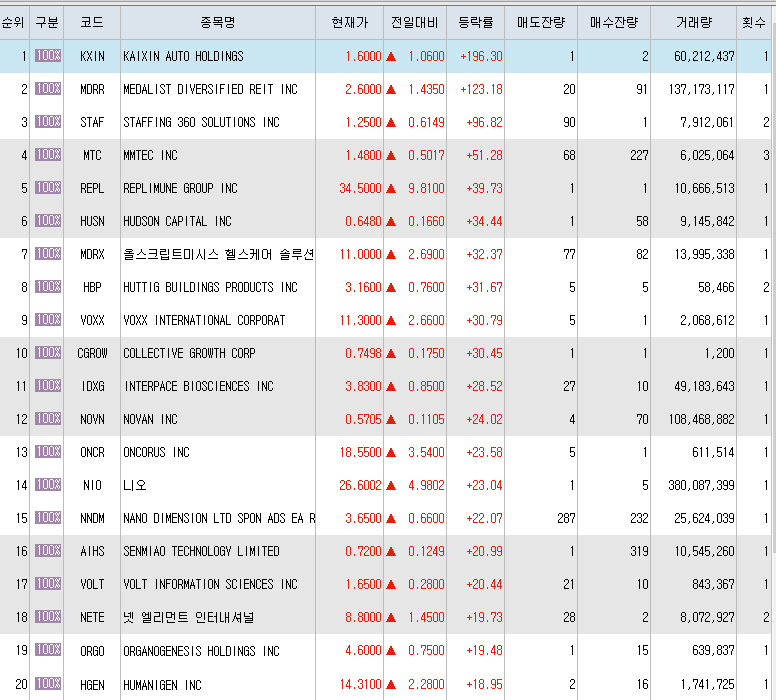Screen dimensions: 776x700
Task: Click the 100% badge in NNDM row
Action: click(48, 517)
